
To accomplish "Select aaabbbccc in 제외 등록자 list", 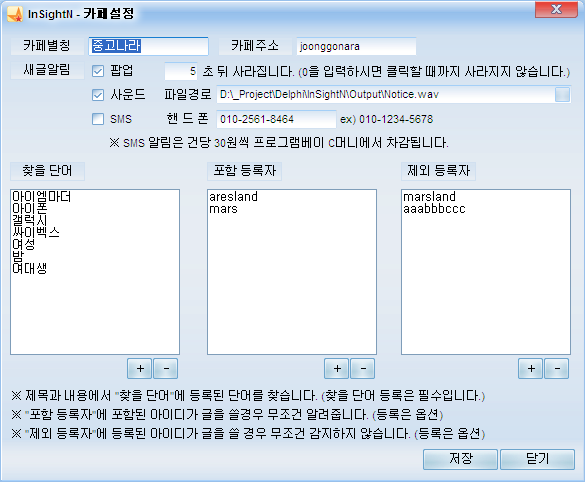I will click(x=434, y=209).
